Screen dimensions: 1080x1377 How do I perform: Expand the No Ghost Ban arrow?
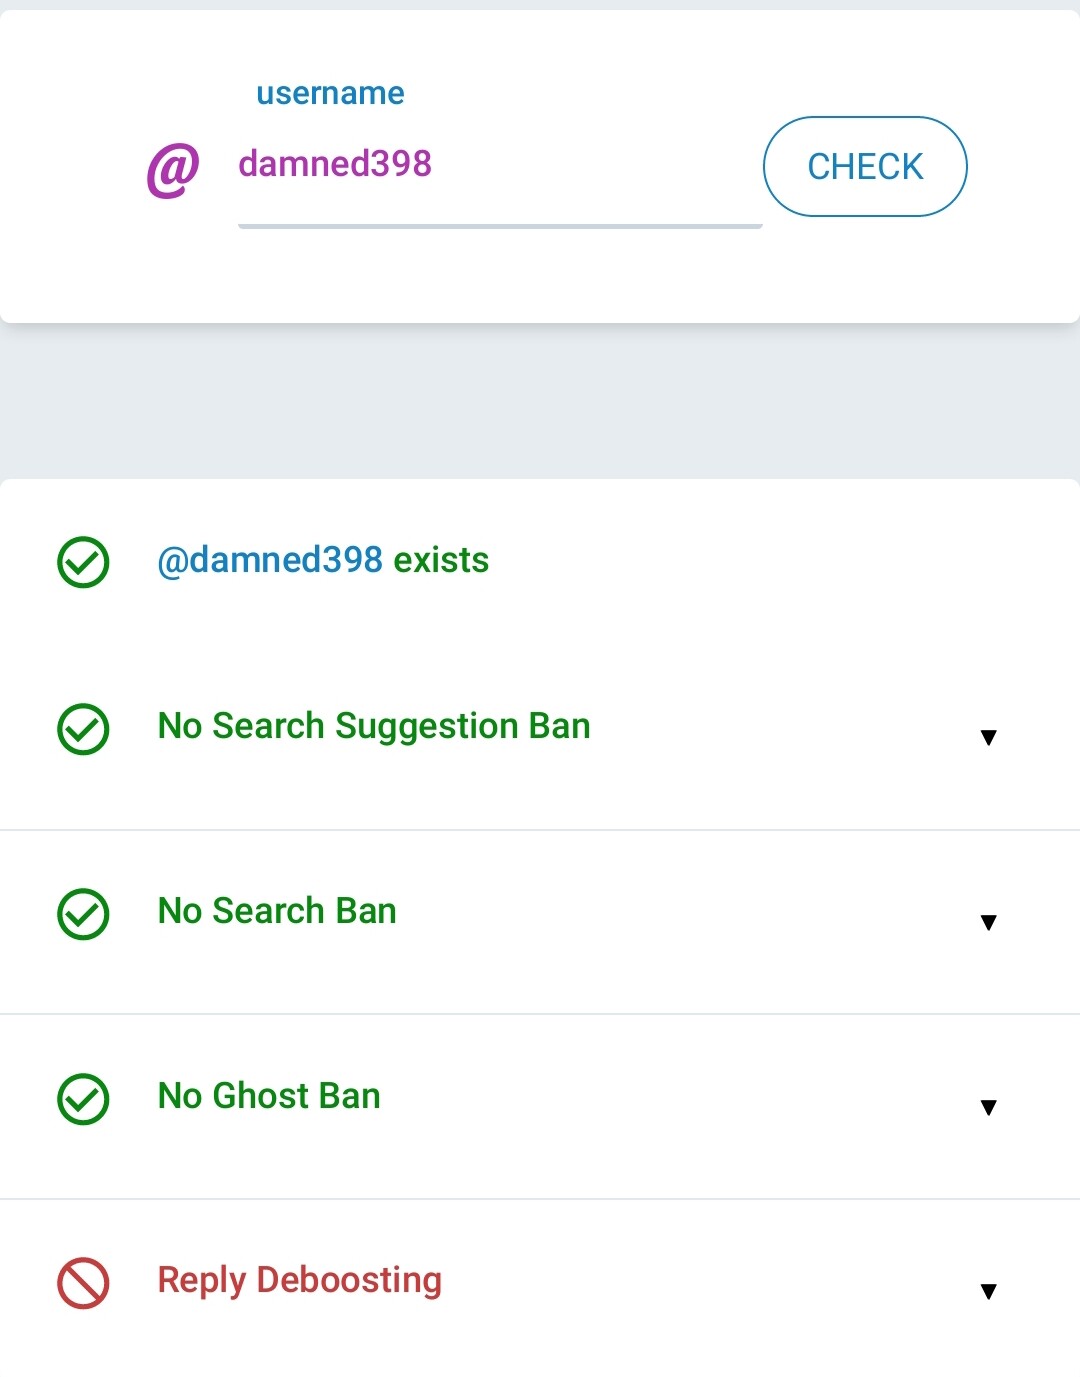tap(989, 1107)
